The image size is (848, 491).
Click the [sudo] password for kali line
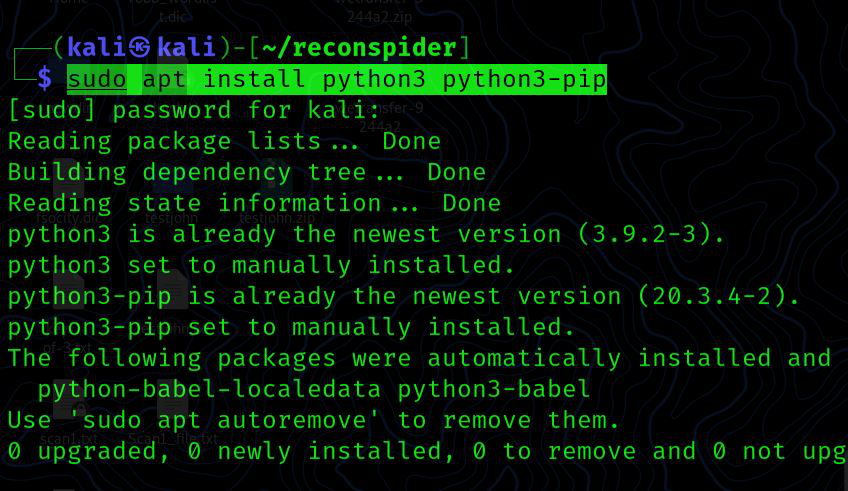pyautogui.click(x=194, y=110)
